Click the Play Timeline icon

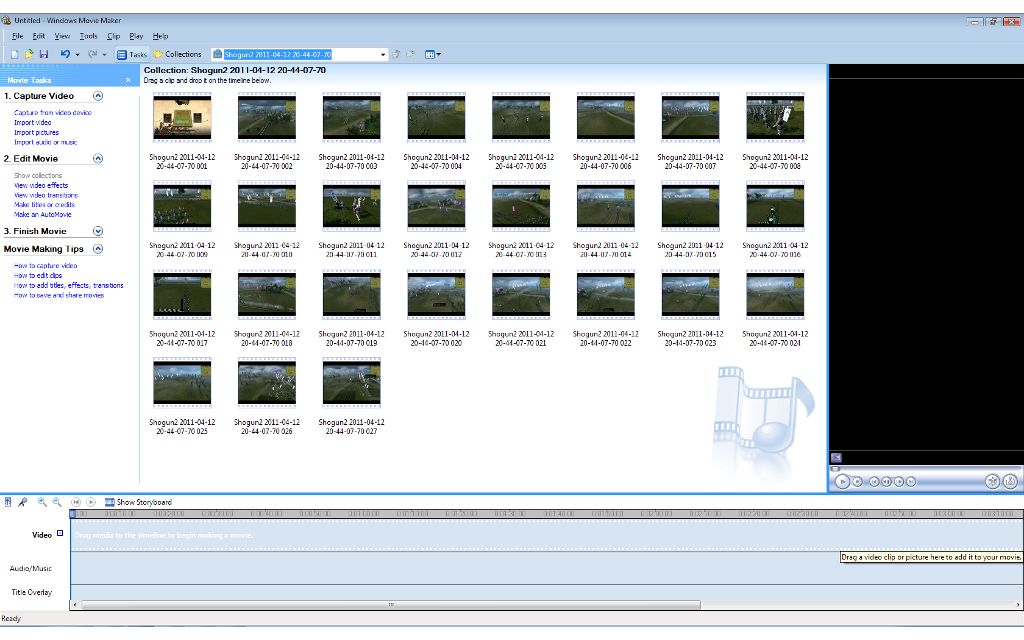point(91,502)
